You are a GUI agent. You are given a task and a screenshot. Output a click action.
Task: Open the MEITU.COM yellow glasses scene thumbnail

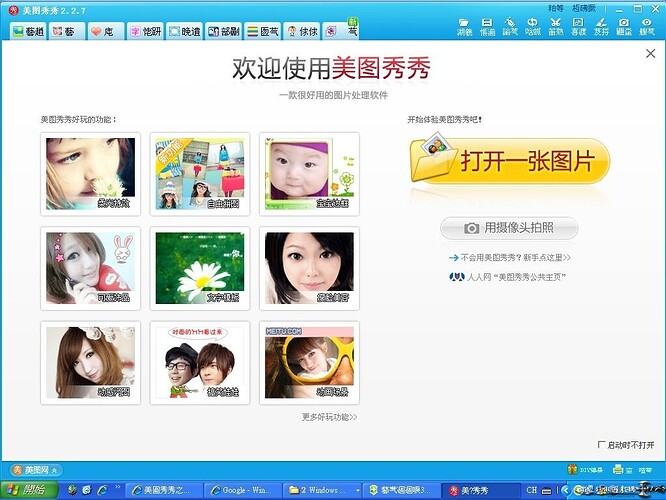[309, 363]
